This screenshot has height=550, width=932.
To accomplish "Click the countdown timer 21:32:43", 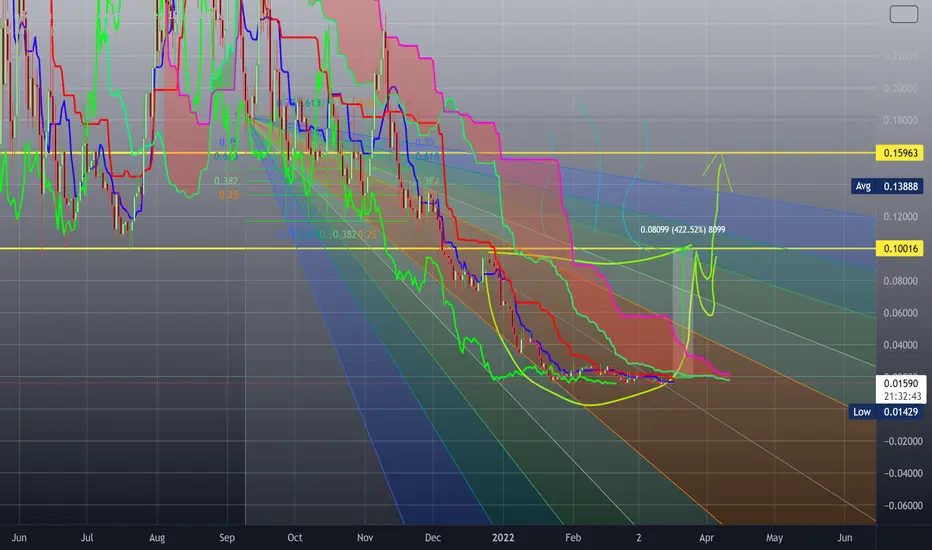I will 902,396.
